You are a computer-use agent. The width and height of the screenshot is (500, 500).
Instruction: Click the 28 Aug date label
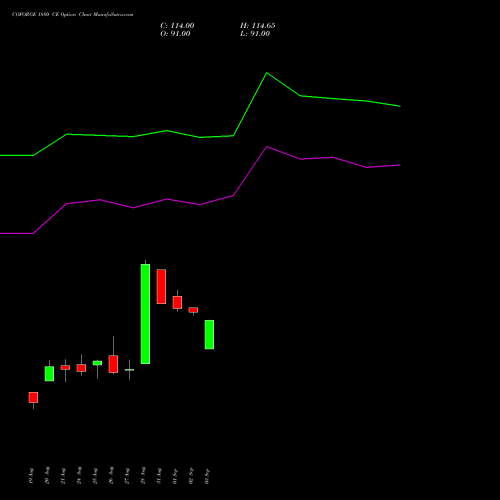(x=143, y=476)
